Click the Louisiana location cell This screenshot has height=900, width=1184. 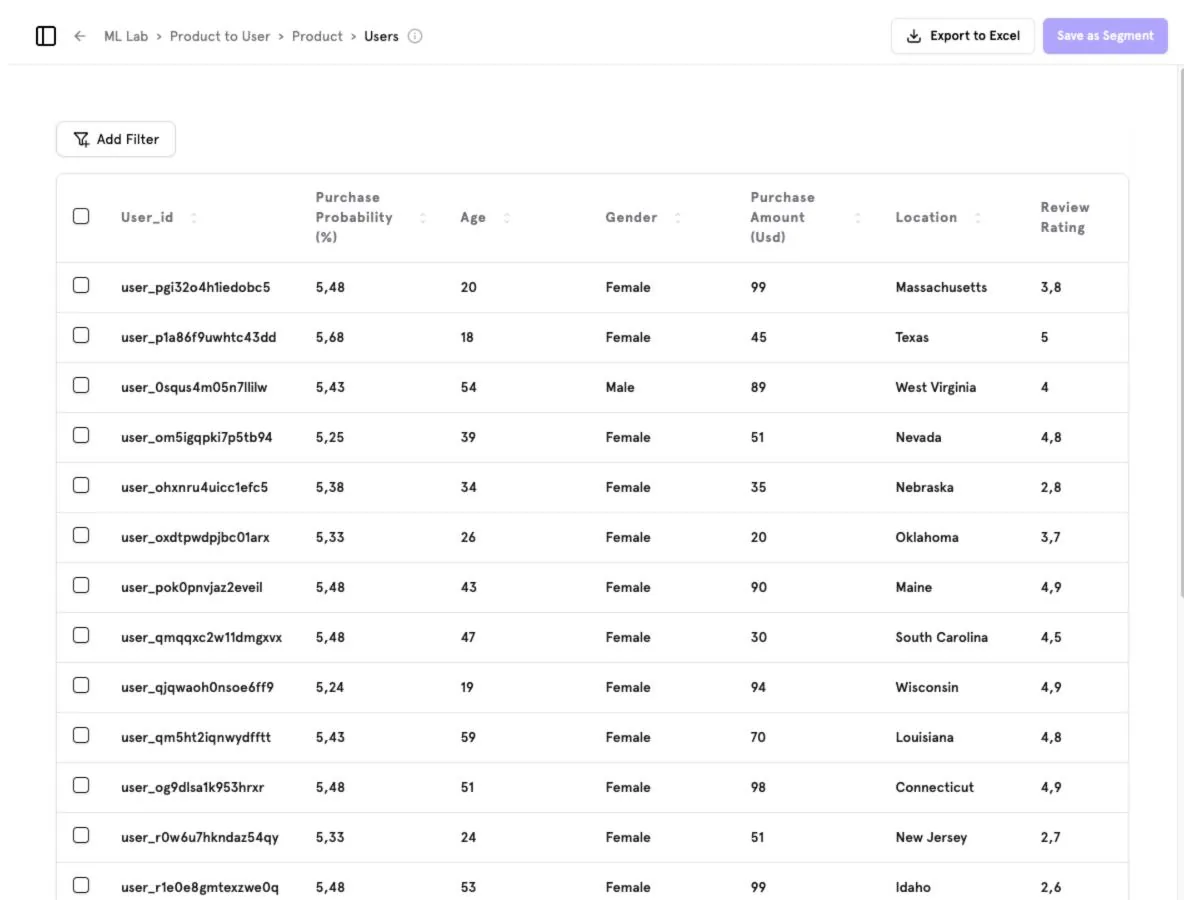point(924,737)
